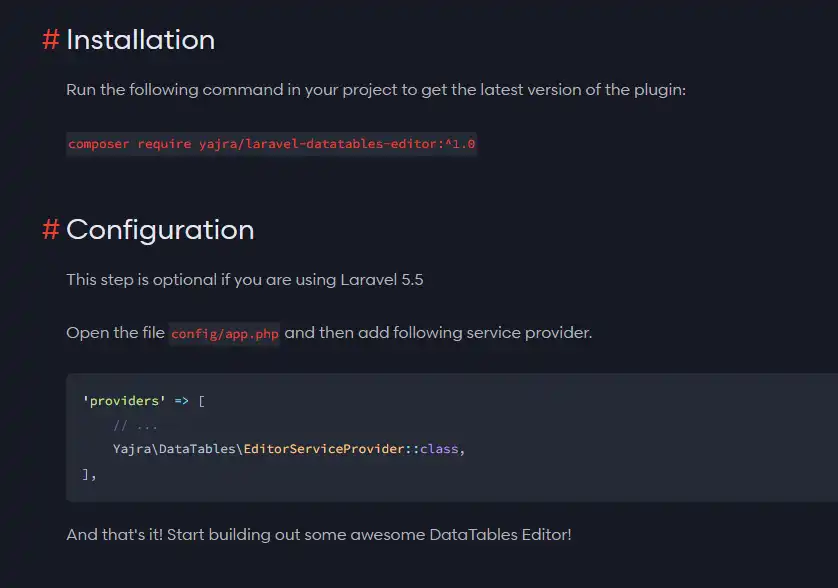This screenshot has width=838, height=588.
Task: Click the 'providers' => [ code line
Action: click(x=143, y=401)
